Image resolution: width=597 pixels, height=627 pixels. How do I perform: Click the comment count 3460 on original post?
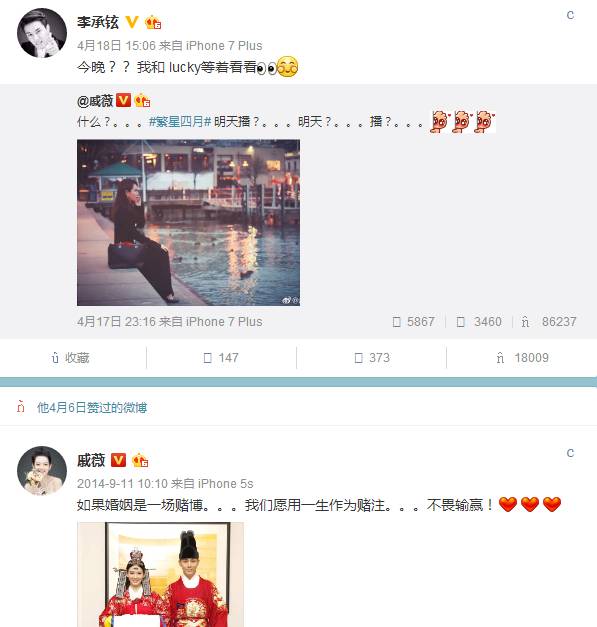pyautogui.click(x=479, y=321)
